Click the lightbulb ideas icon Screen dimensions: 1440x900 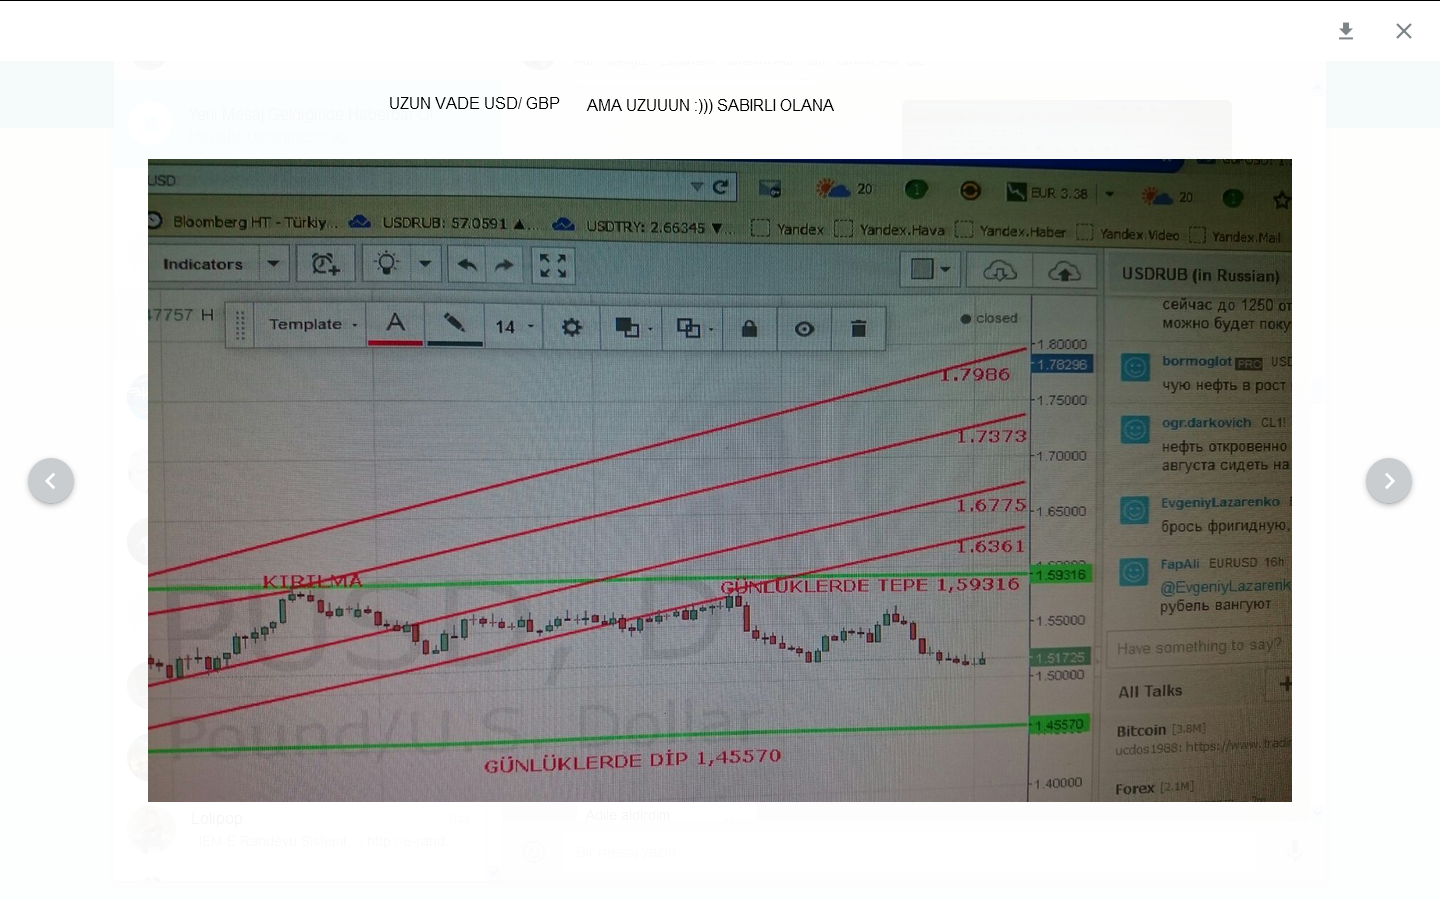pos(386,264)
